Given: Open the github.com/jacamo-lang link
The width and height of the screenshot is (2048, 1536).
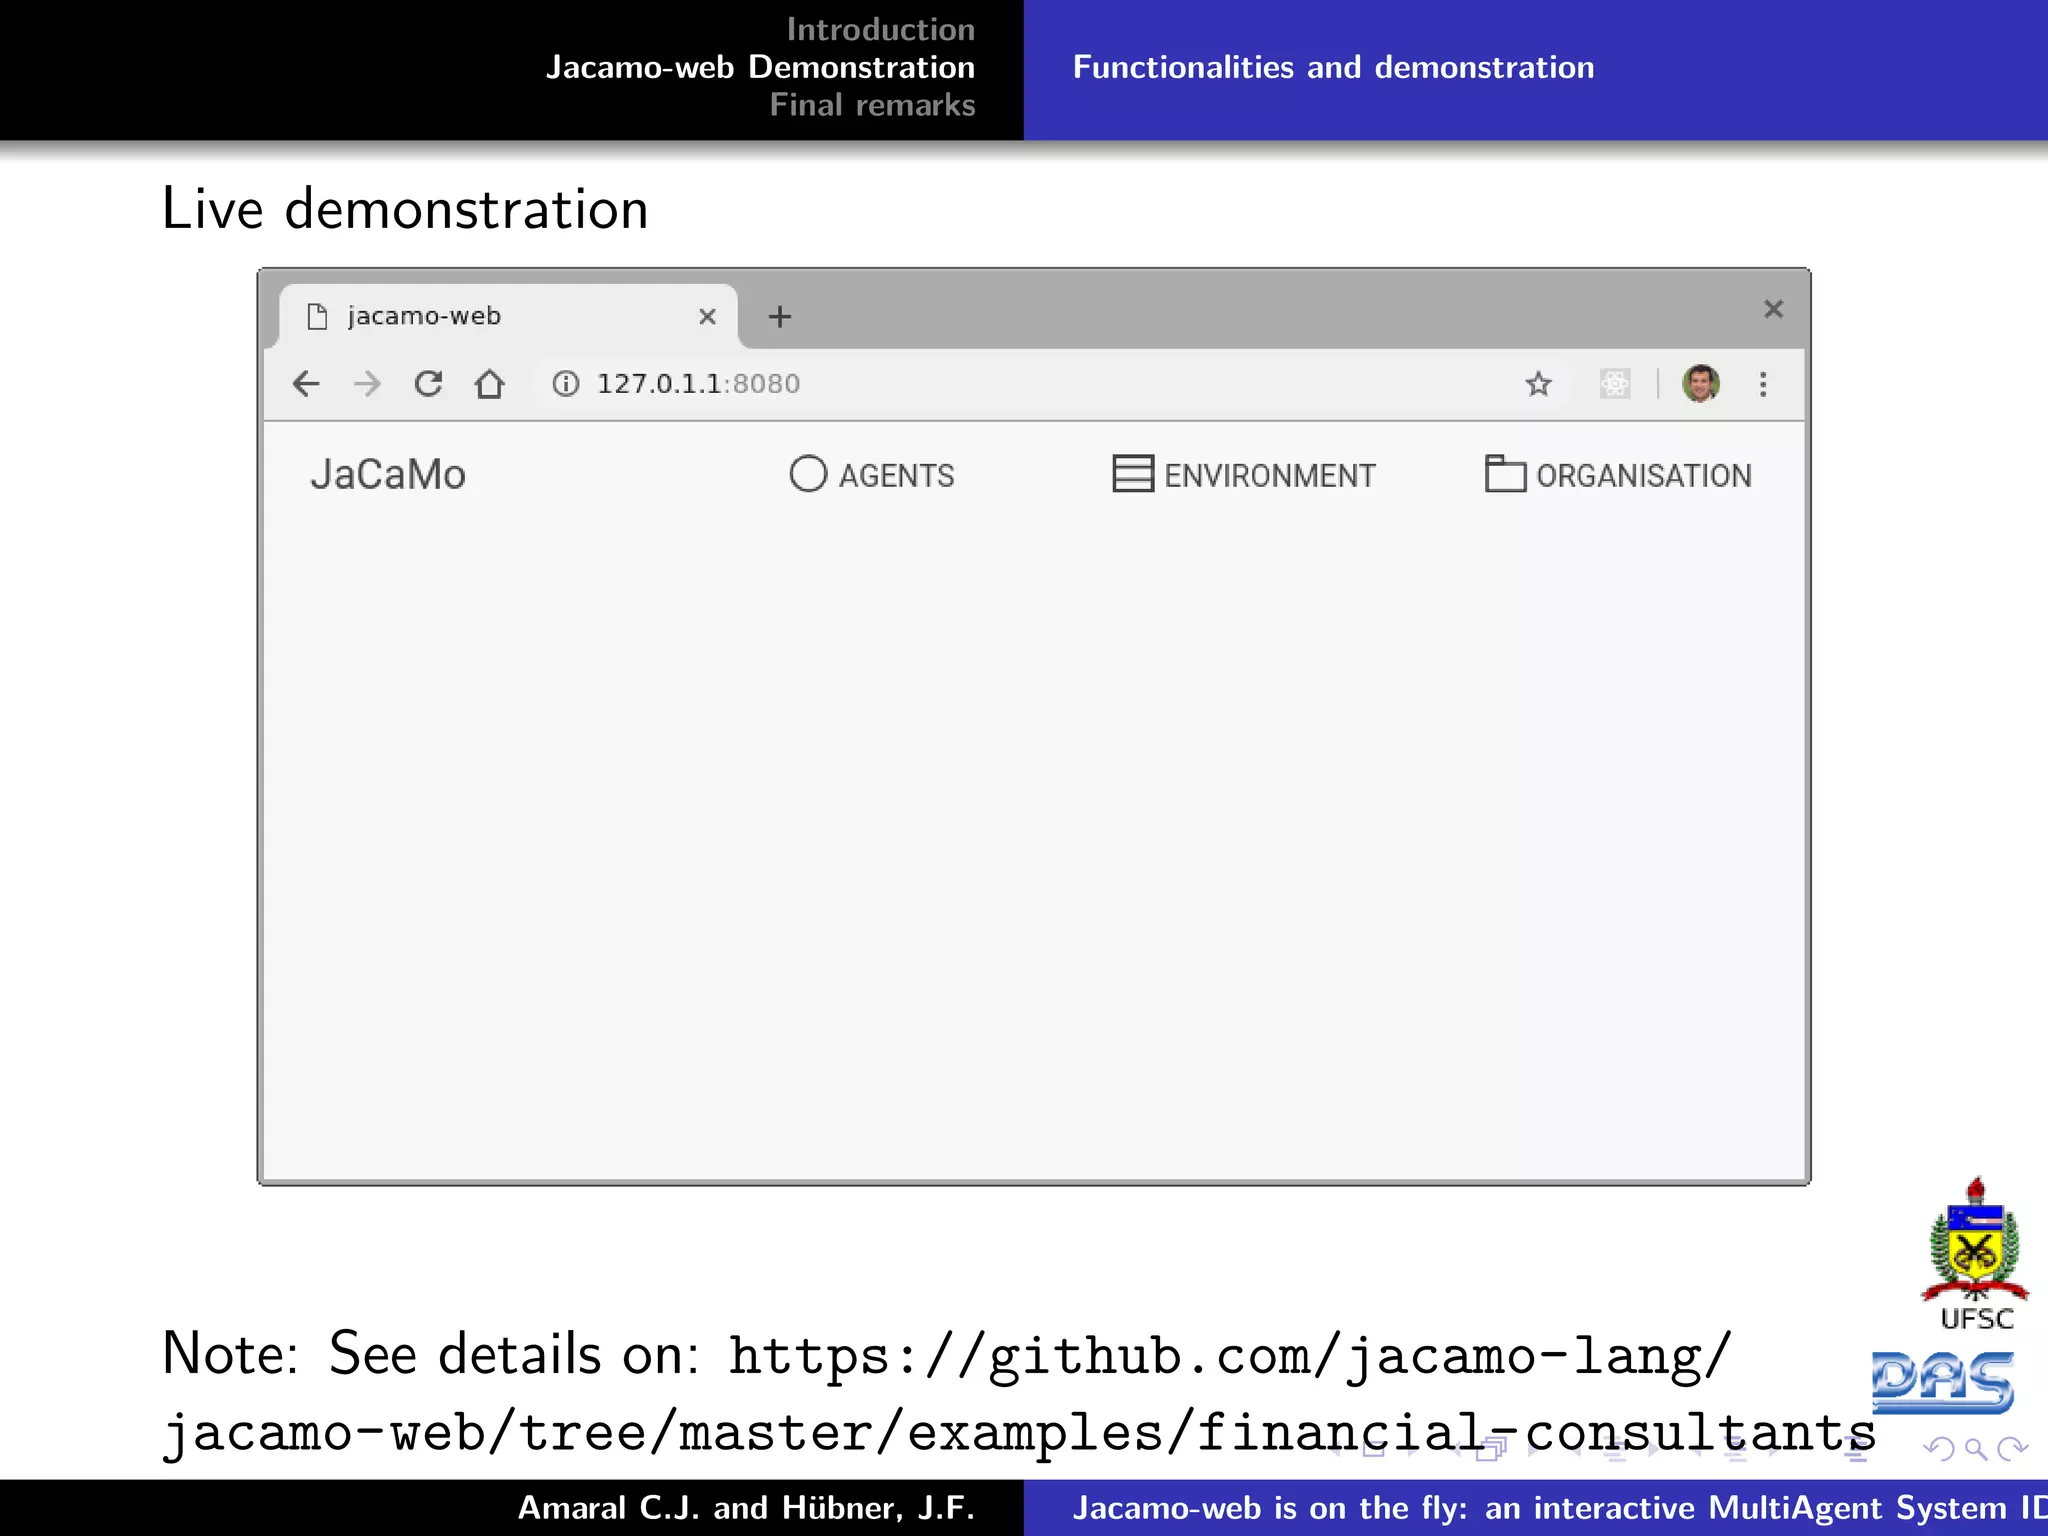Looking at the screenshot, I should [x=1019, y=1394].
